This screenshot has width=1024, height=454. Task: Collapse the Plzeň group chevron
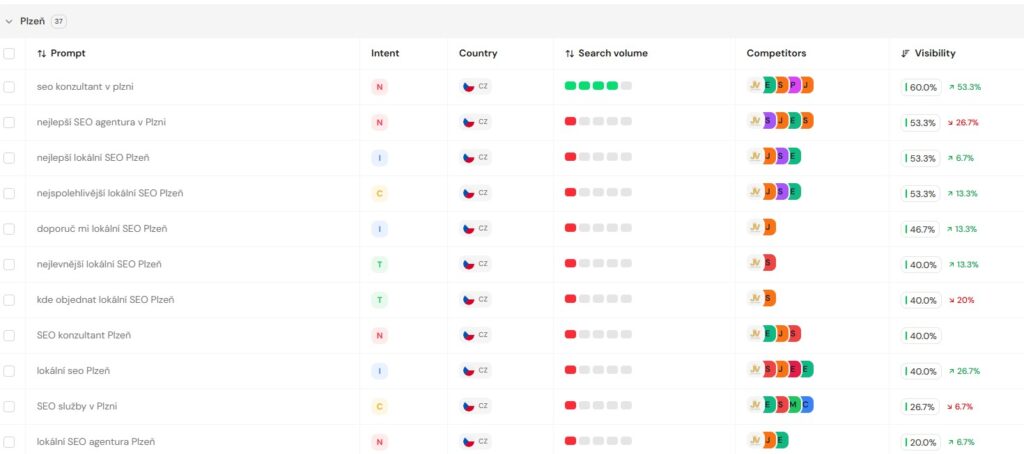[x=8, y=22]
